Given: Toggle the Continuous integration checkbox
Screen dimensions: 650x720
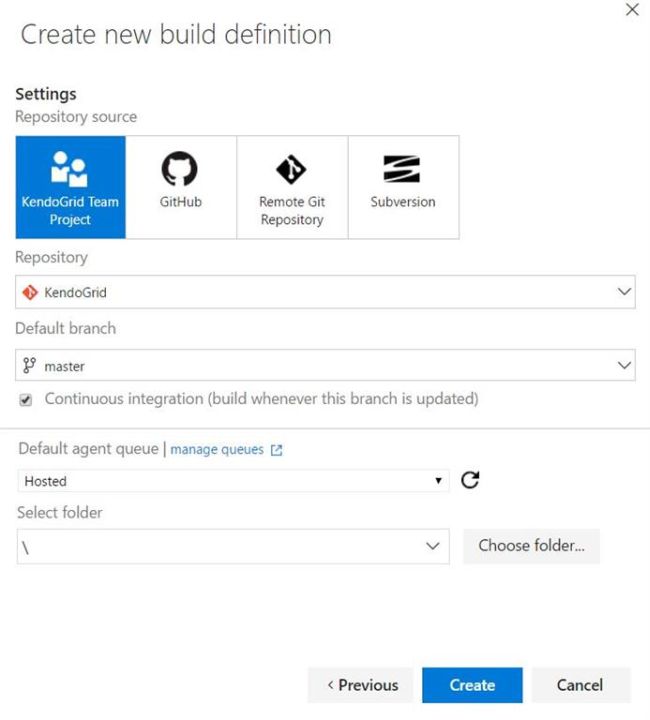Looking at the screenshot, I should (x=25, y=399).
